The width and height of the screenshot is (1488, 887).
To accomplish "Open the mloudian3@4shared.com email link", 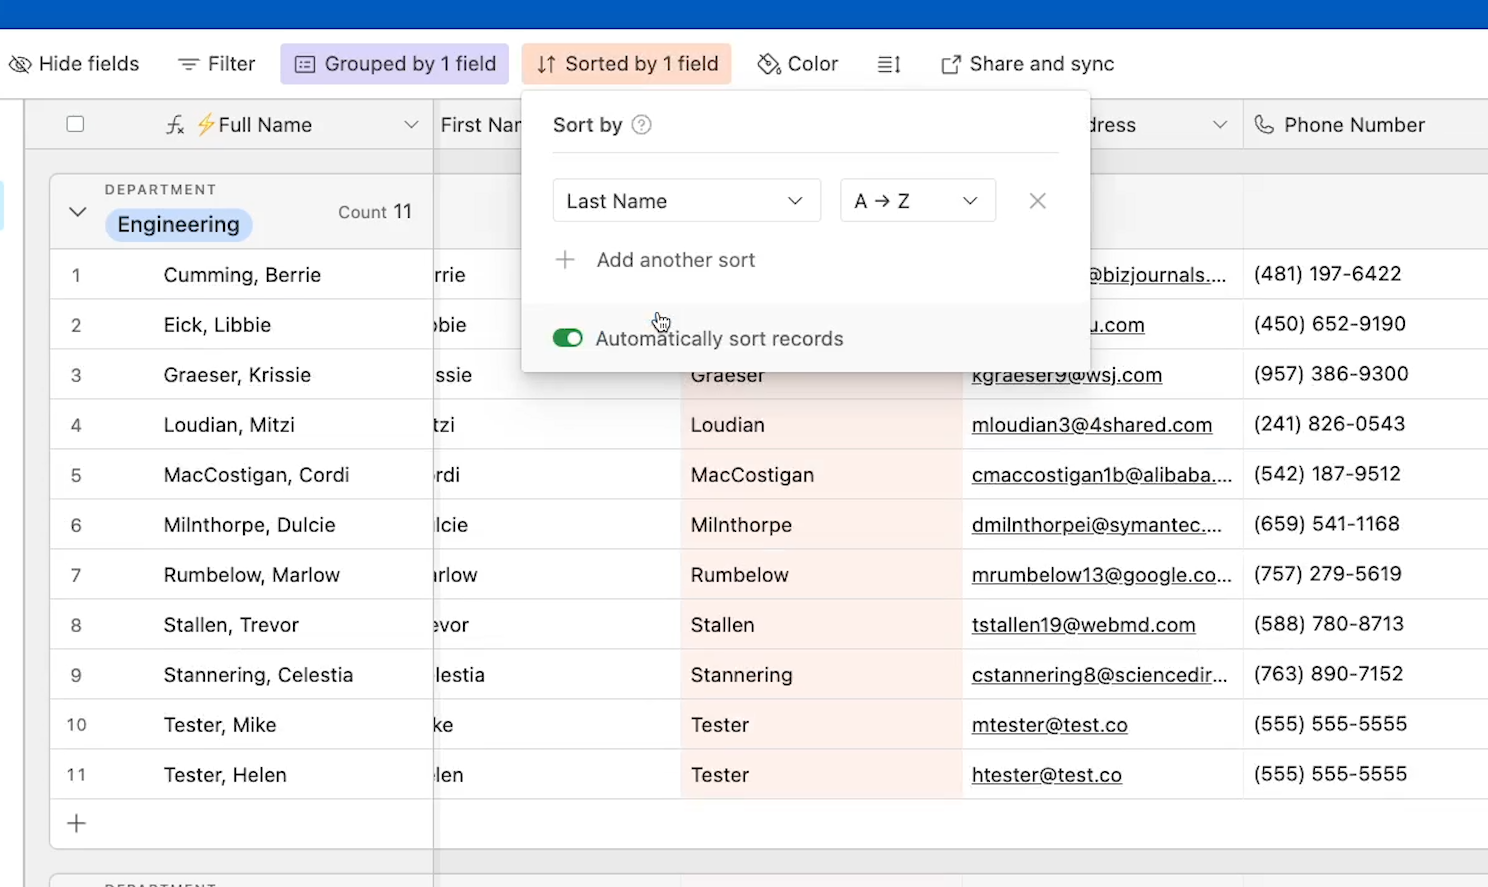I will tap(1092, 425).
